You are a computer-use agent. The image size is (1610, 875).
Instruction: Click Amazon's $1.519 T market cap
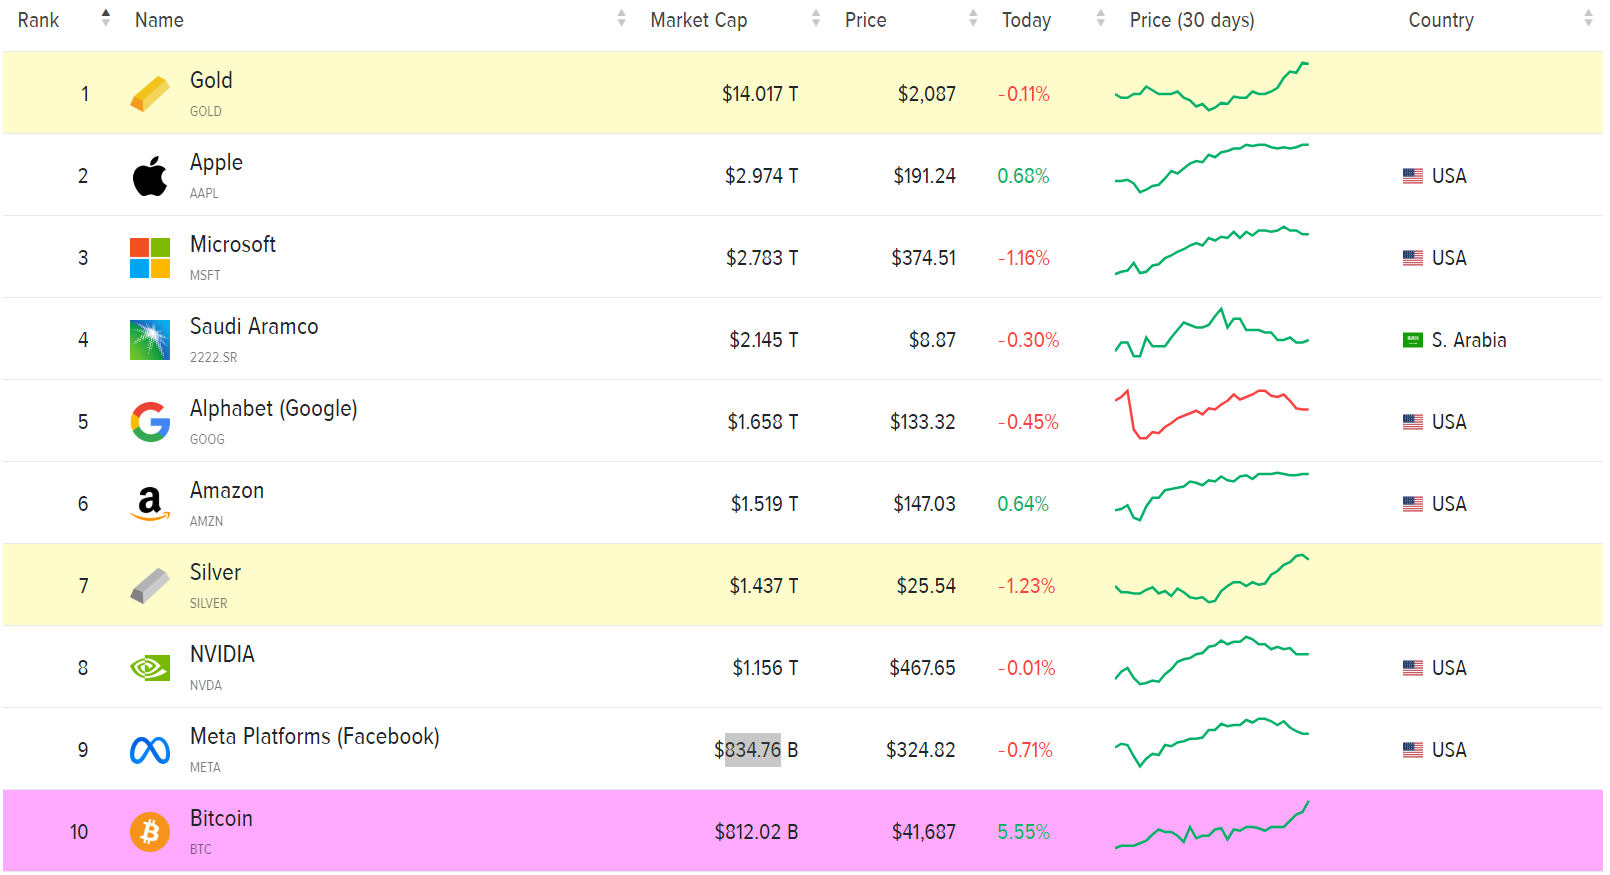(765, 504)
